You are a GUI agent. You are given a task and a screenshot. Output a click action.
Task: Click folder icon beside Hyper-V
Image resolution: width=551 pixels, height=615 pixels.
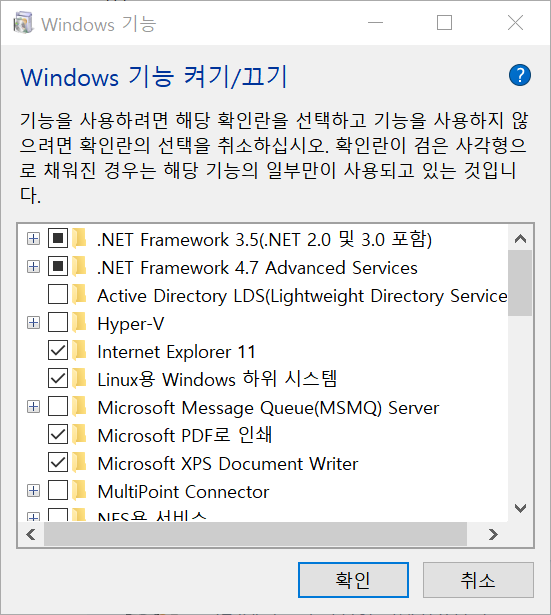click(x=80, y=323)
